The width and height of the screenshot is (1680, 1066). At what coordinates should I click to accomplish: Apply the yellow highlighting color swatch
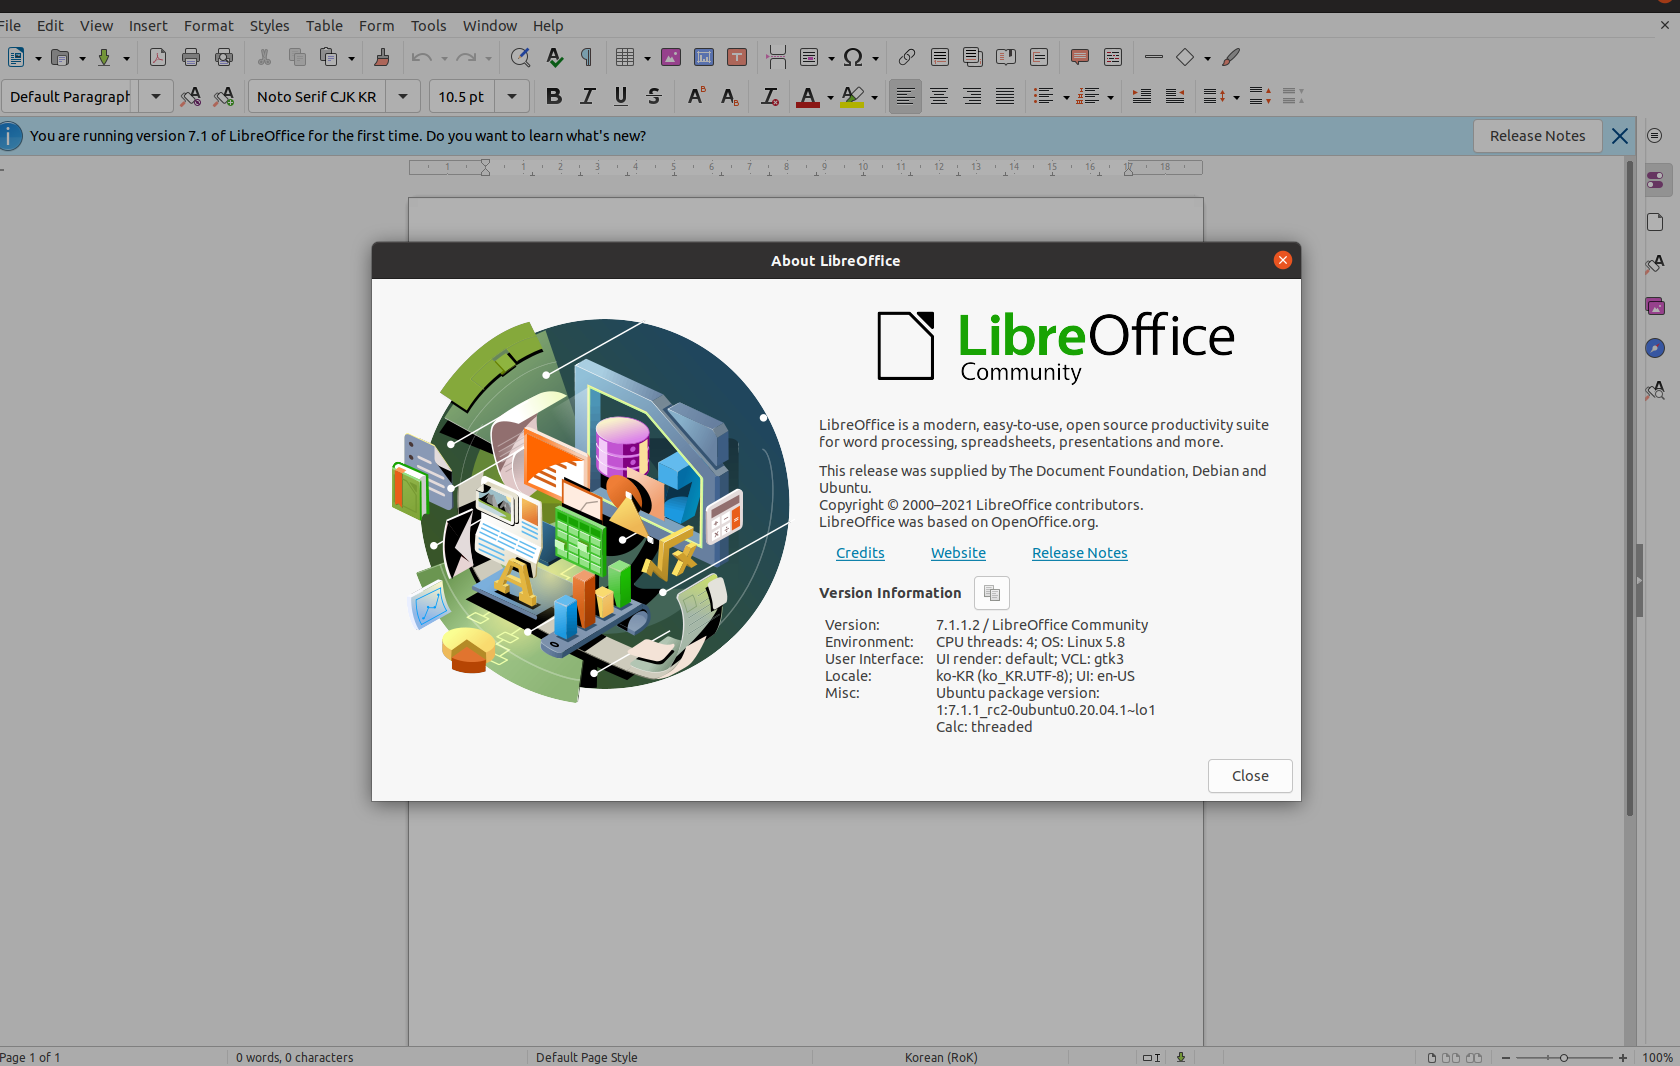click(x=852, y=96)
